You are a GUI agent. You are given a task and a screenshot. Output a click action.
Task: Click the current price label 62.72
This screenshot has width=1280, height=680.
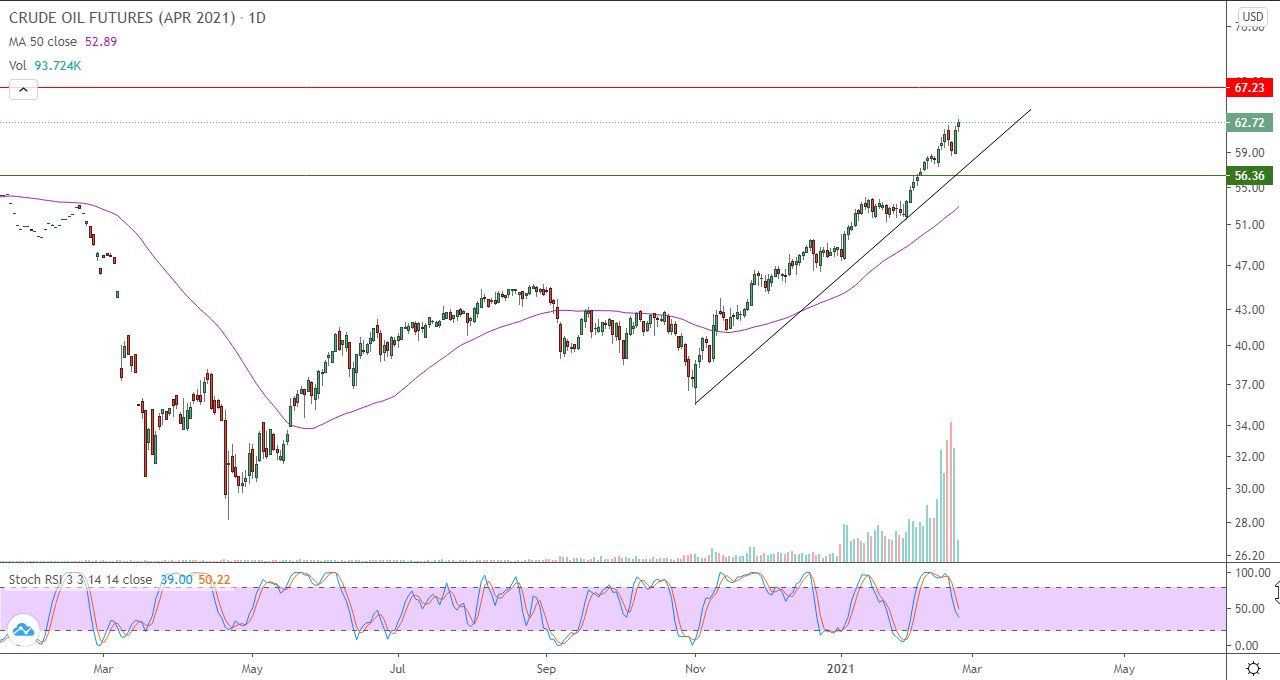pyautogui.click(x=1250, y=123)
